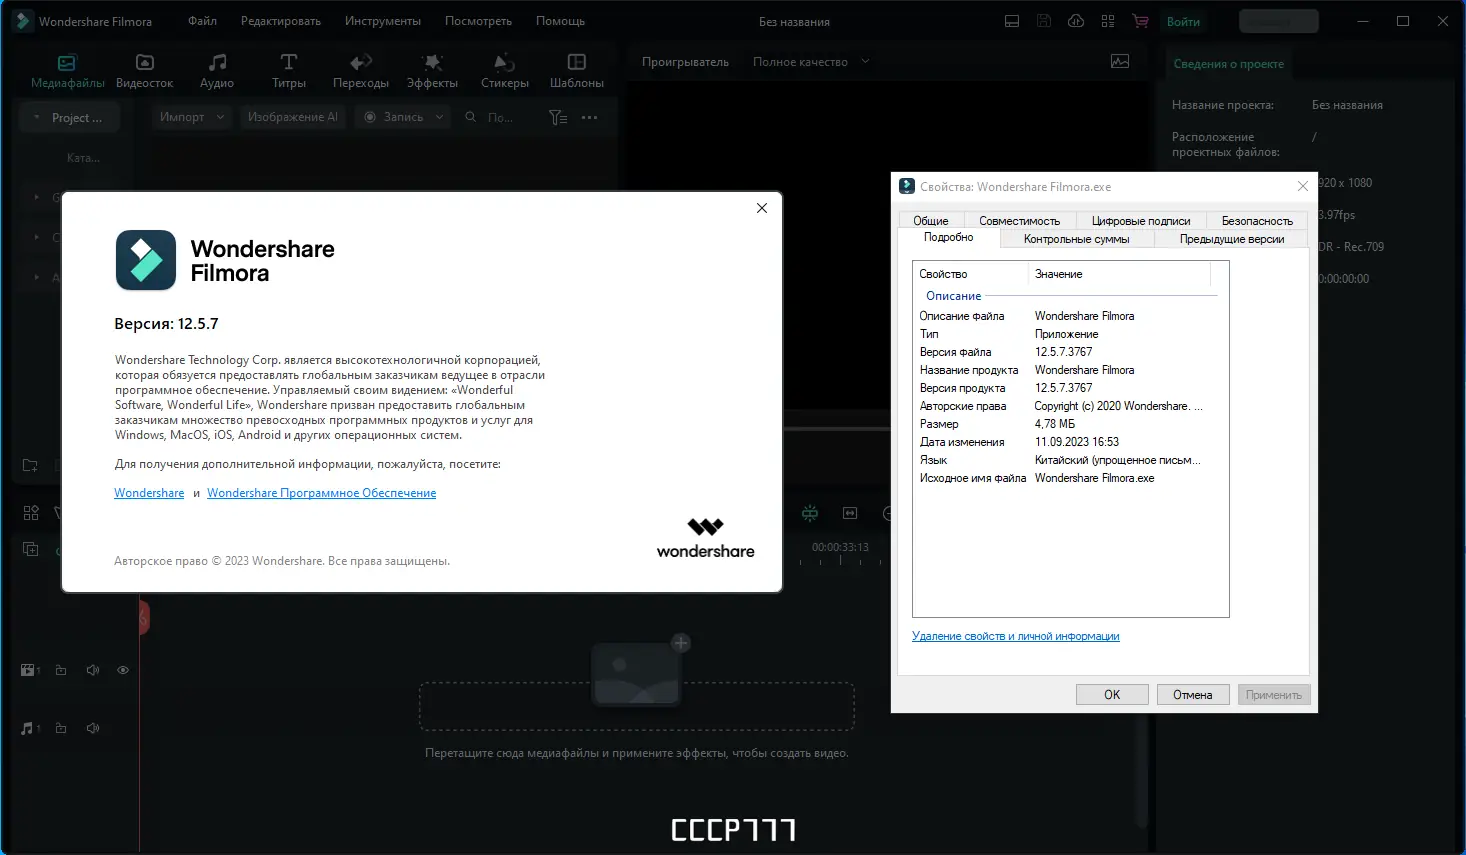
Task: Open the shopping cart icon
Action: click(x=1140, y=21)
